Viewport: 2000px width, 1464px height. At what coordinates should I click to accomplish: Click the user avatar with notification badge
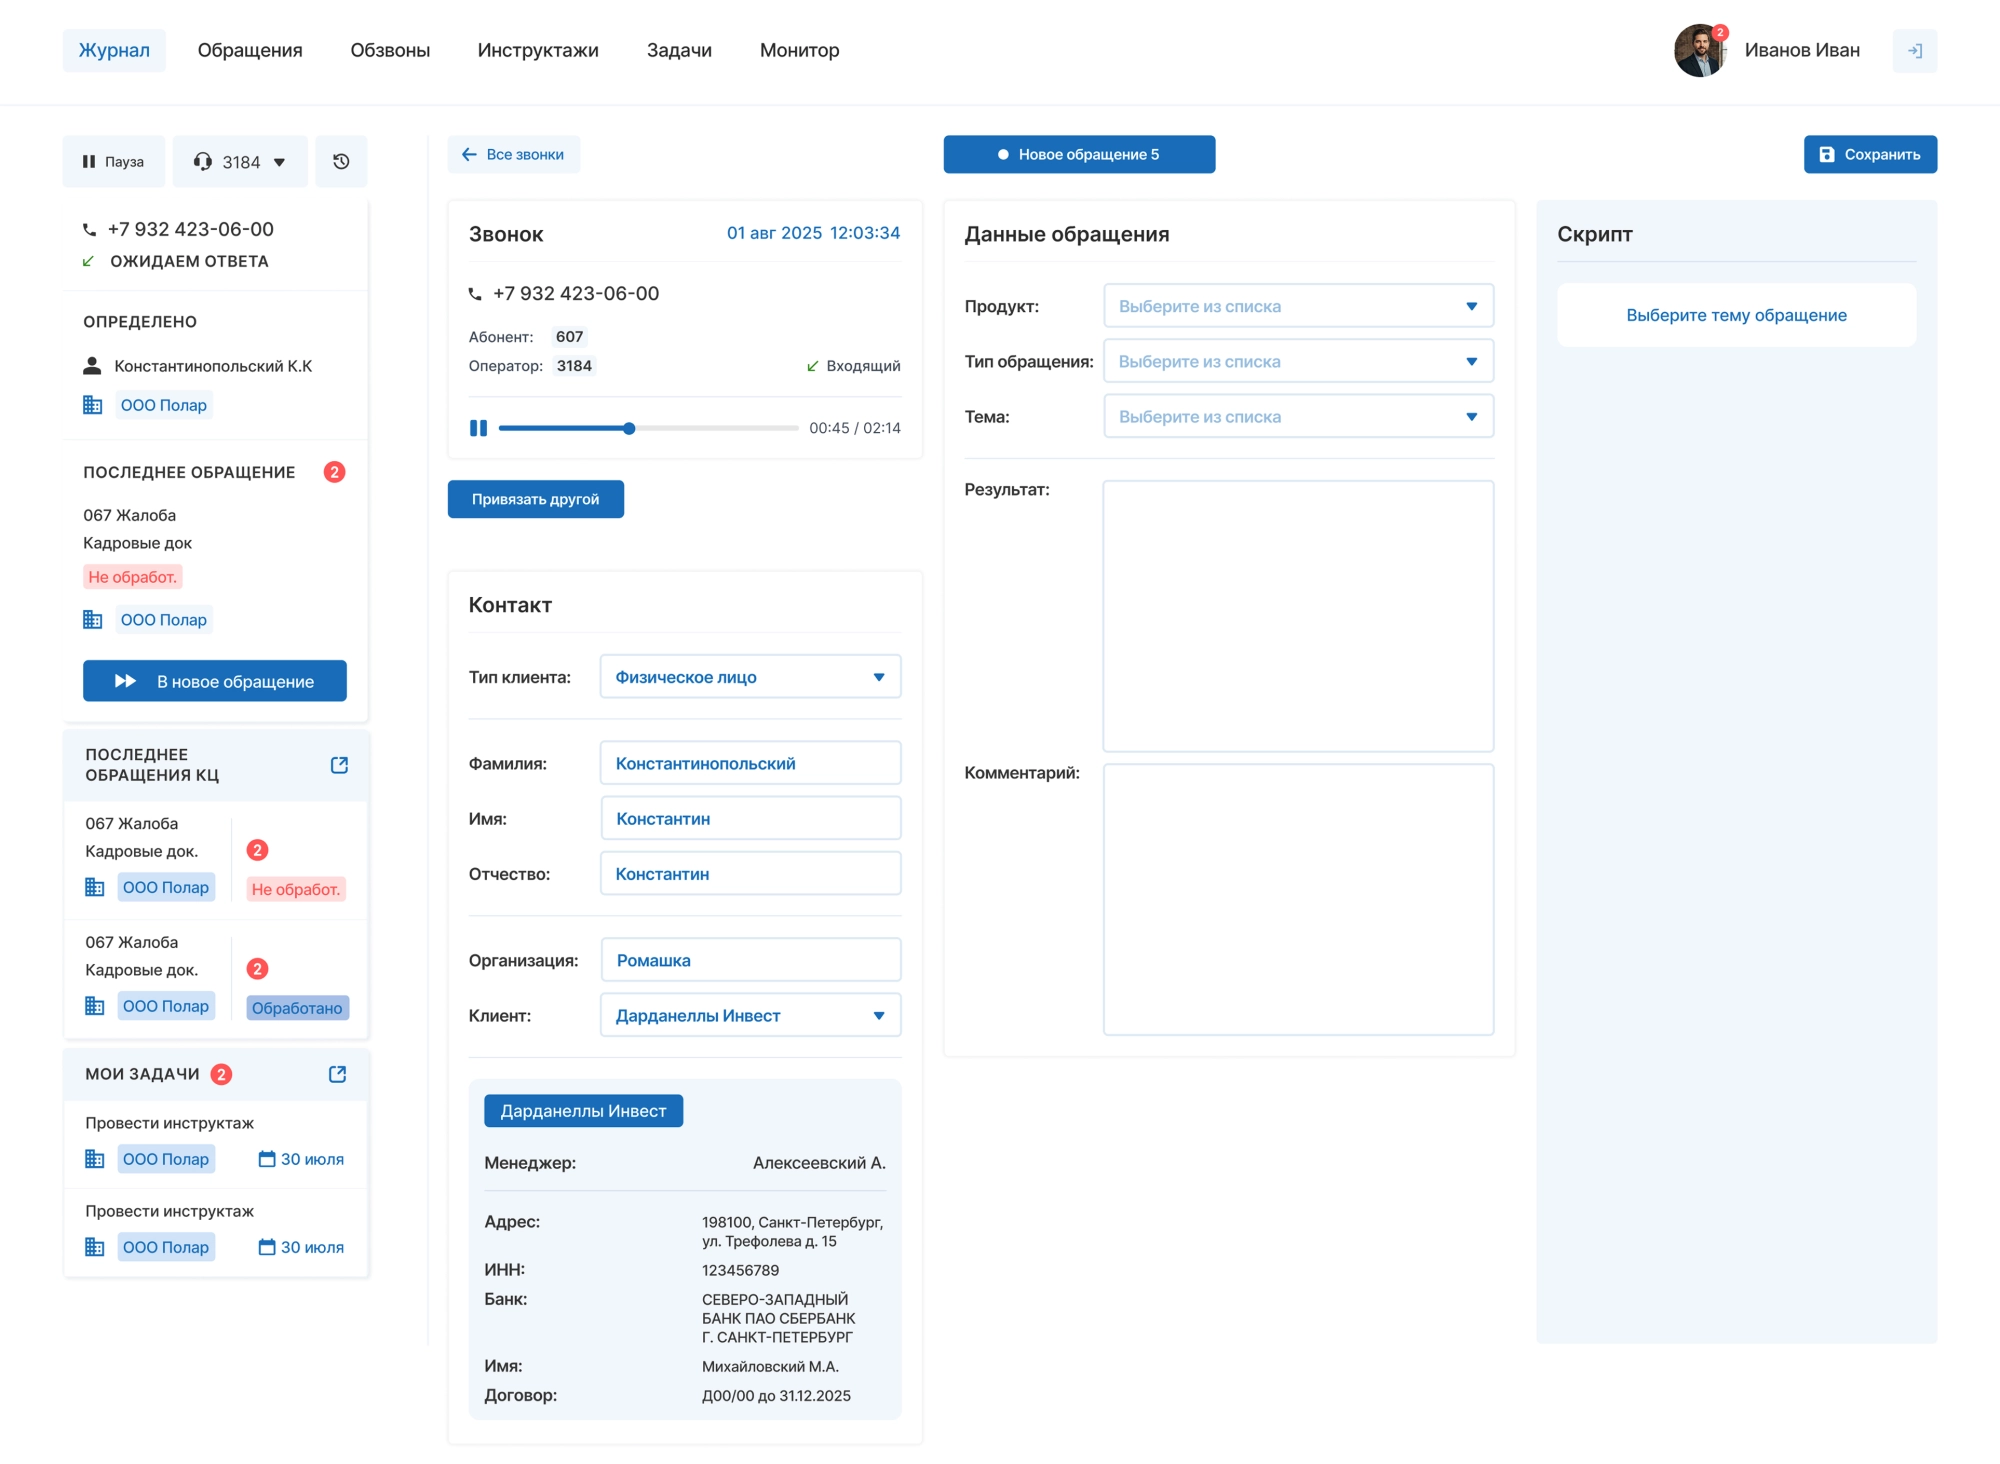tap(1699, 51)
